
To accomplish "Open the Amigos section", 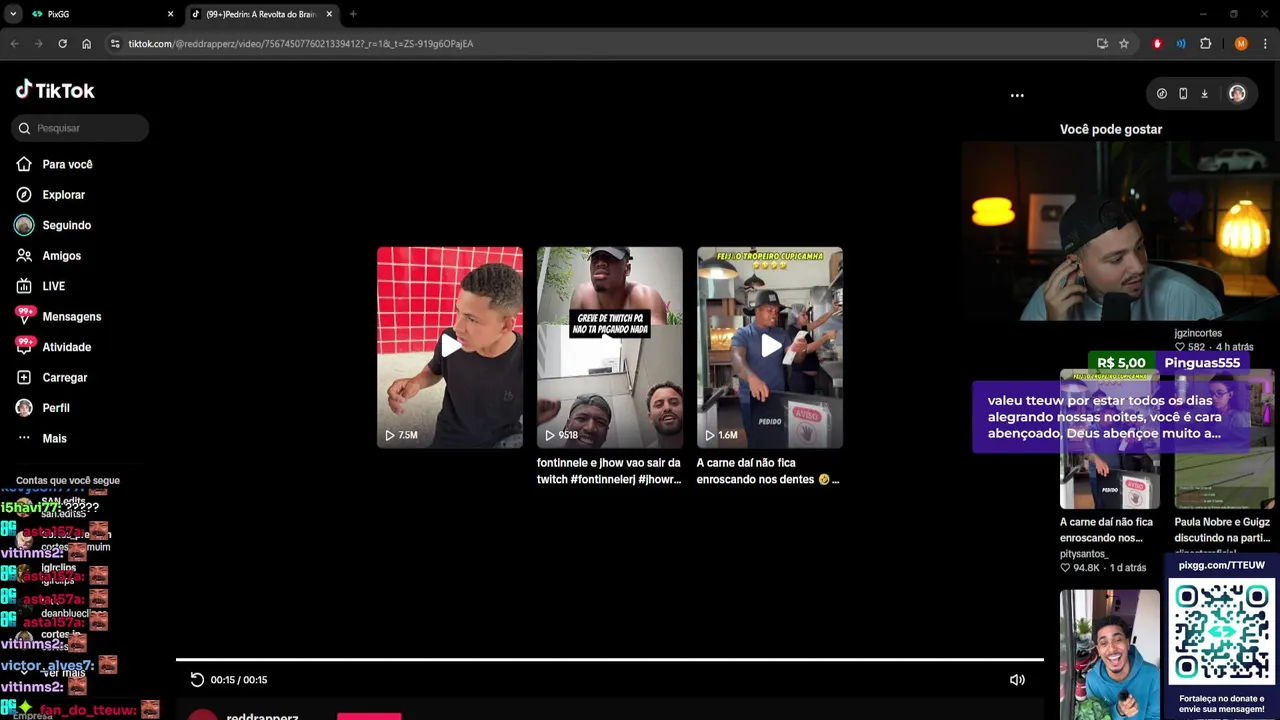I will (x=61, y=256).
